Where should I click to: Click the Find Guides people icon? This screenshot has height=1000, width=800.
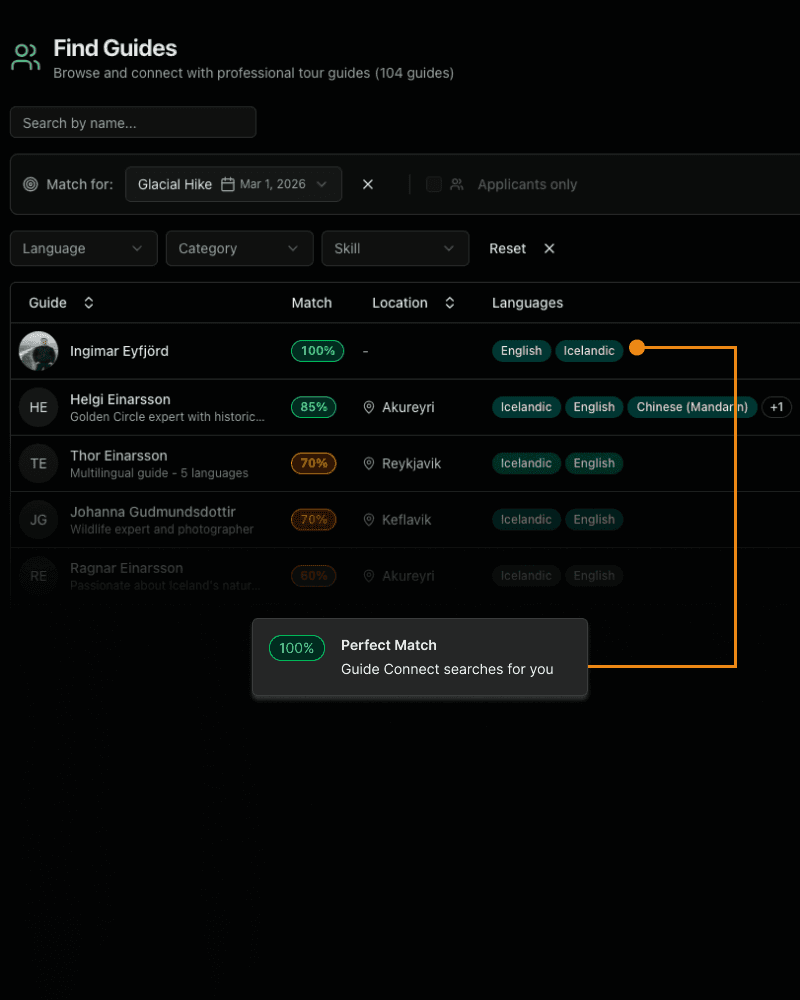pyautogui.click(x=26, y=57)
